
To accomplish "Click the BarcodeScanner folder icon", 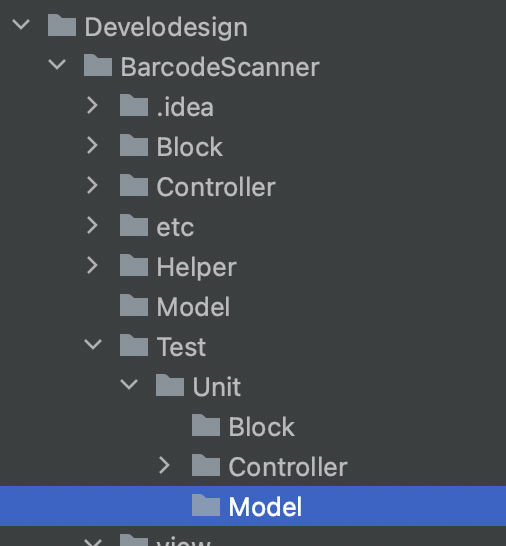I will pyautogui.click(x=98, y=65).
